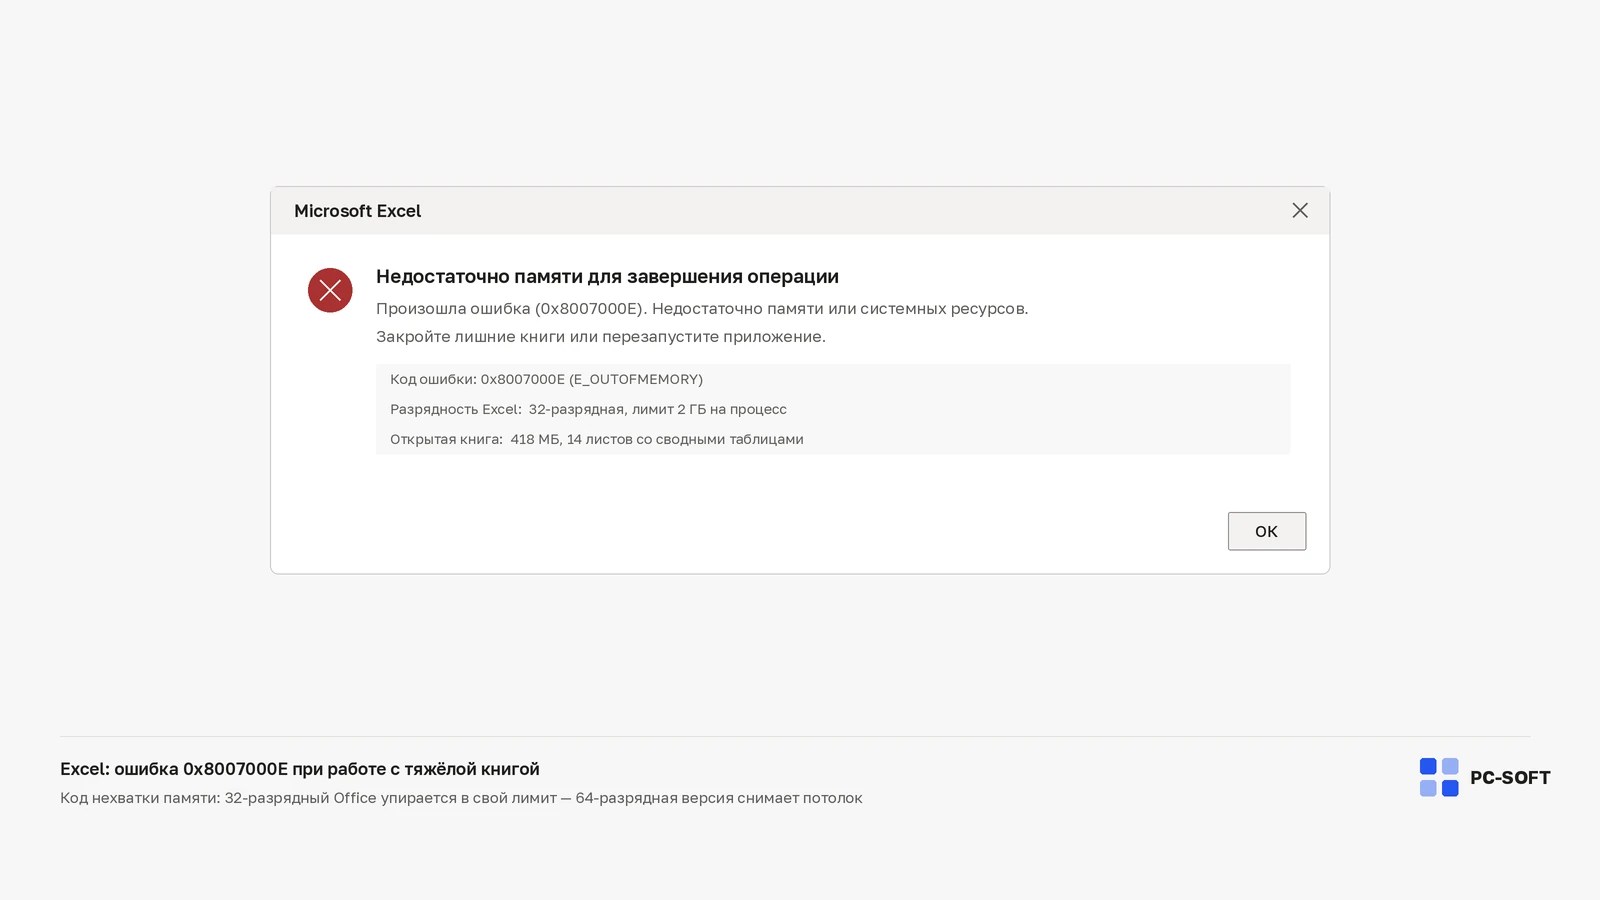Click the text '14 листов со сводными таблицами'
Viewport: 1600px width, 900px height.
click(685, 439)
